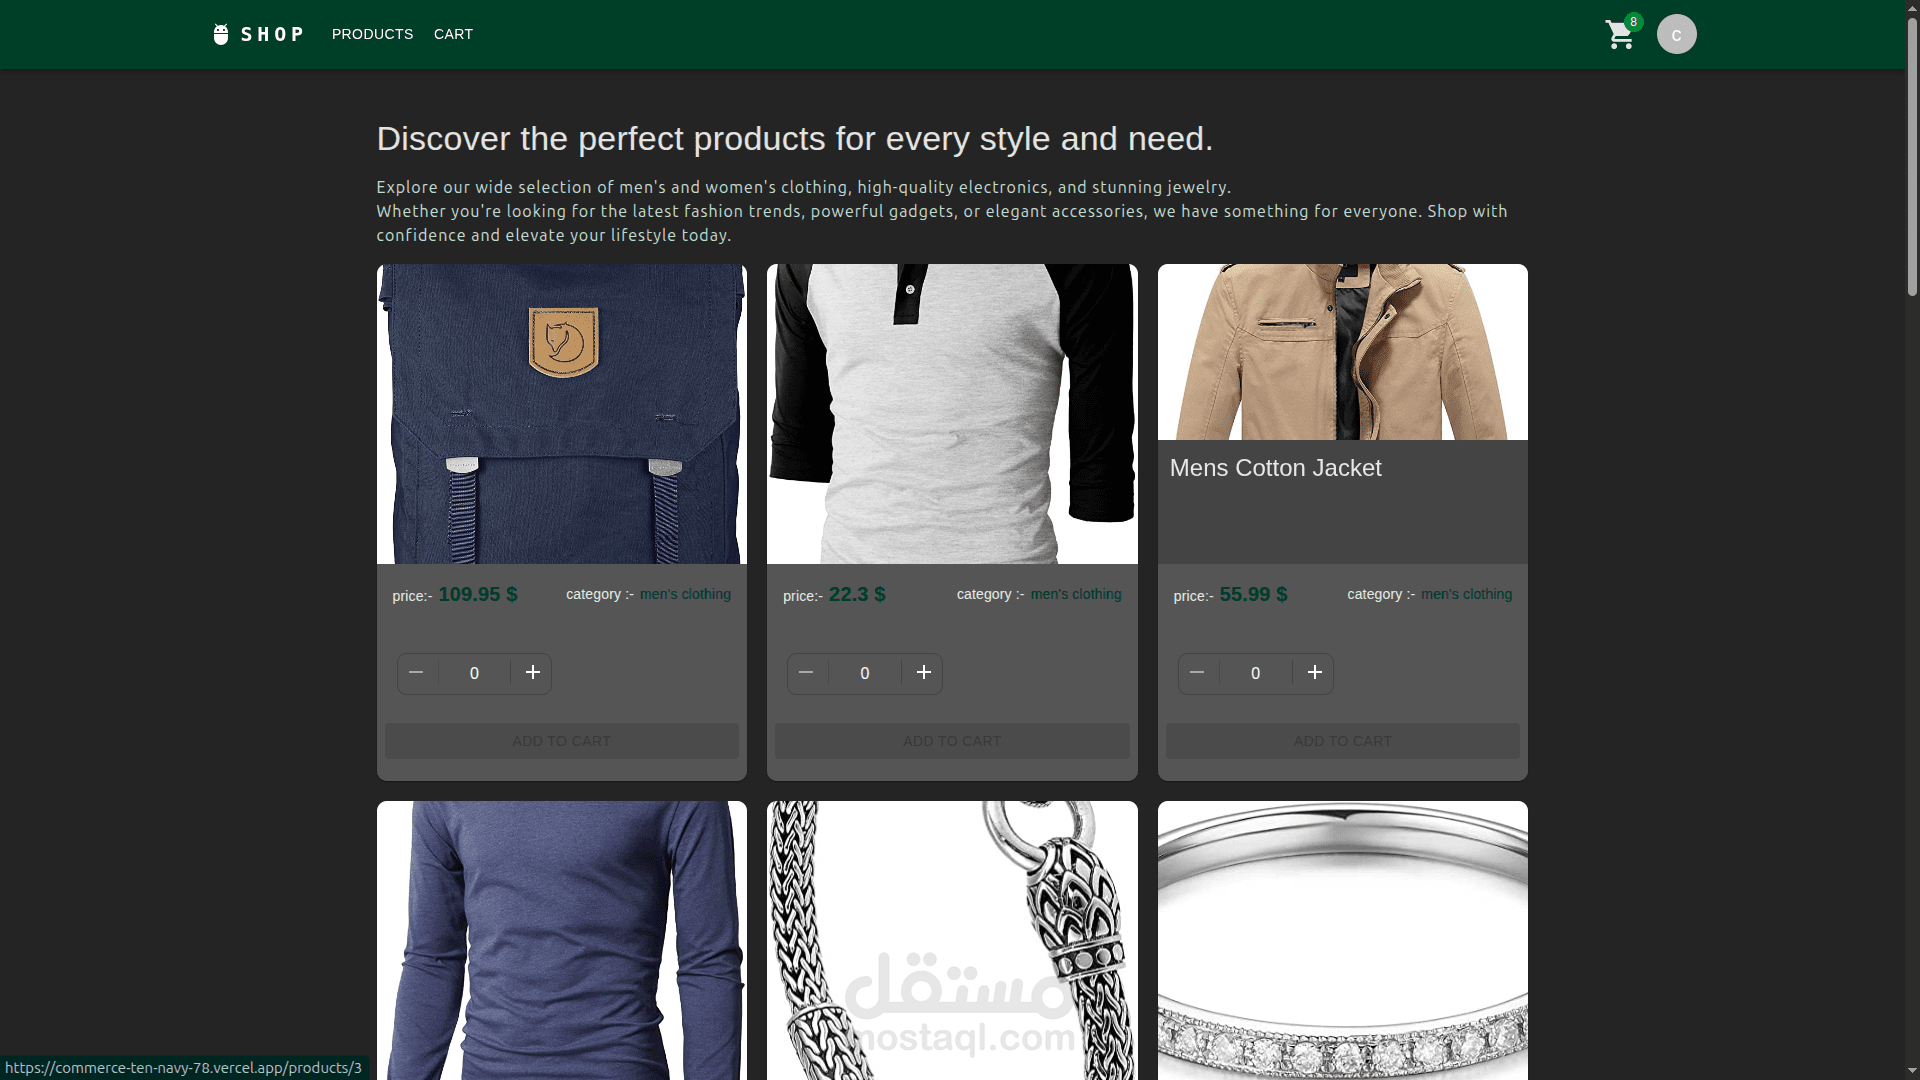Viewport: 1920px width, 1080px height.
Task: Select the 'Mens Cotton Jacket' title
Action: 1275,468
